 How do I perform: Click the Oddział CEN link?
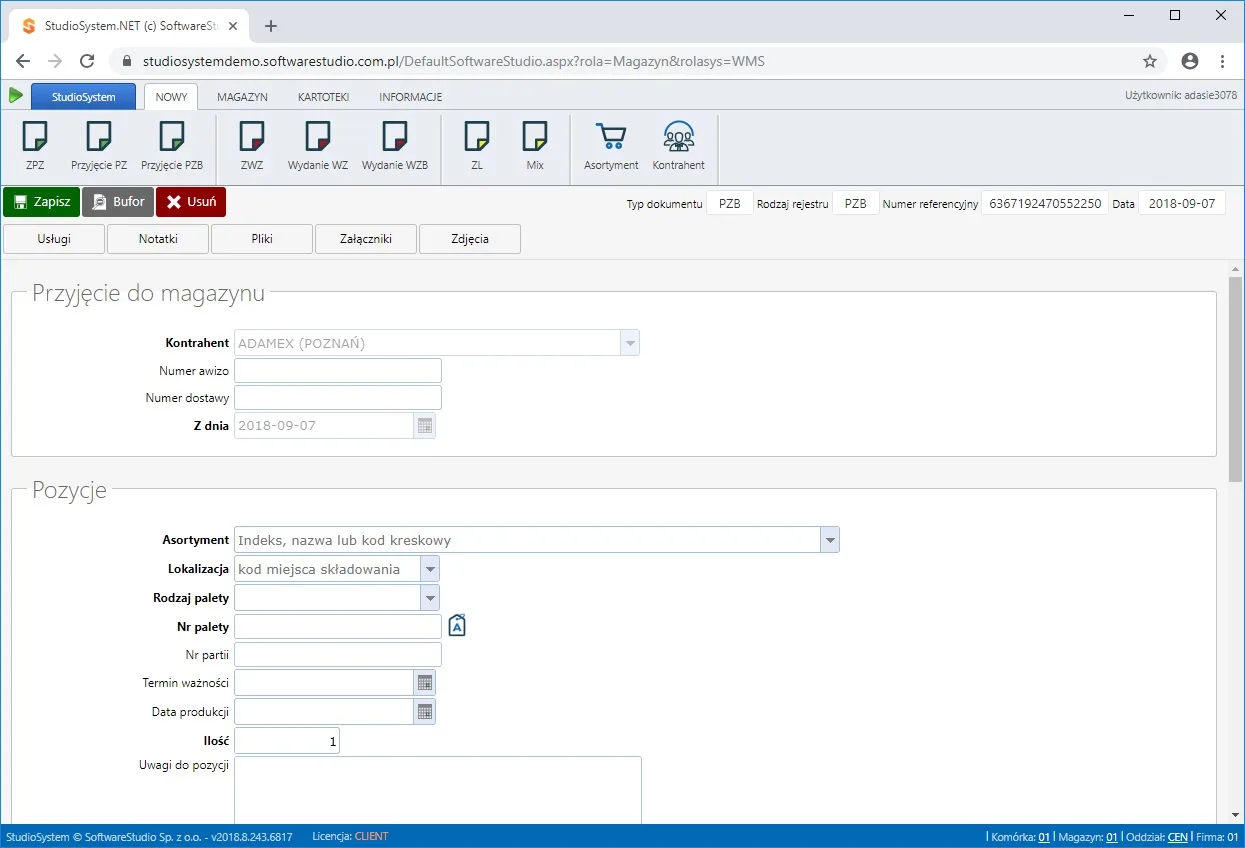1178,837
